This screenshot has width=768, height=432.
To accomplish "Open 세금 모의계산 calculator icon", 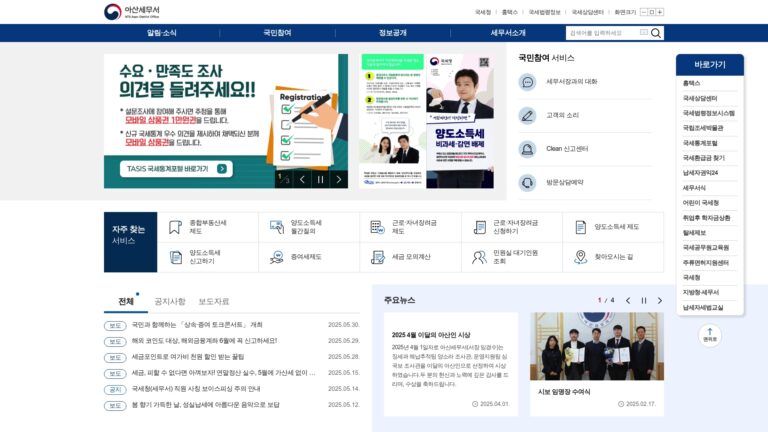I will click(378, 257).
